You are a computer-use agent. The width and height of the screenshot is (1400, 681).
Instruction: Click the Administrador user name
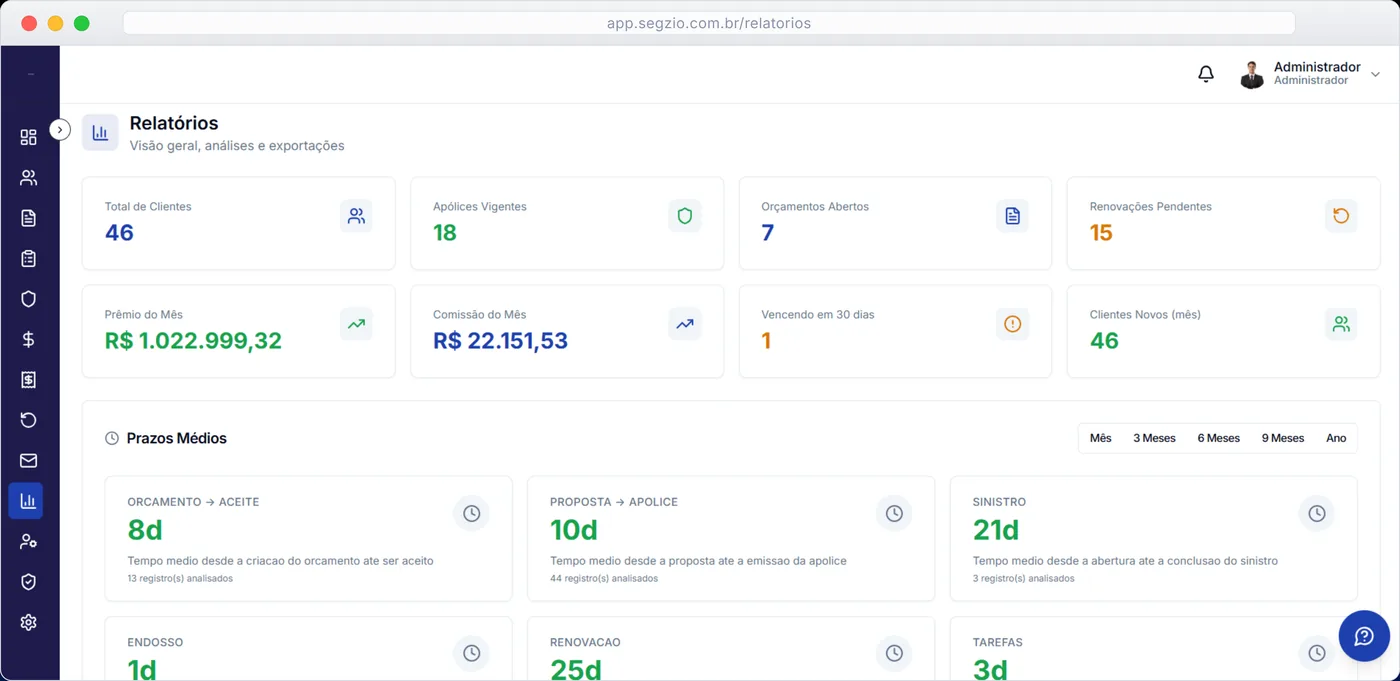[1317, 67]
